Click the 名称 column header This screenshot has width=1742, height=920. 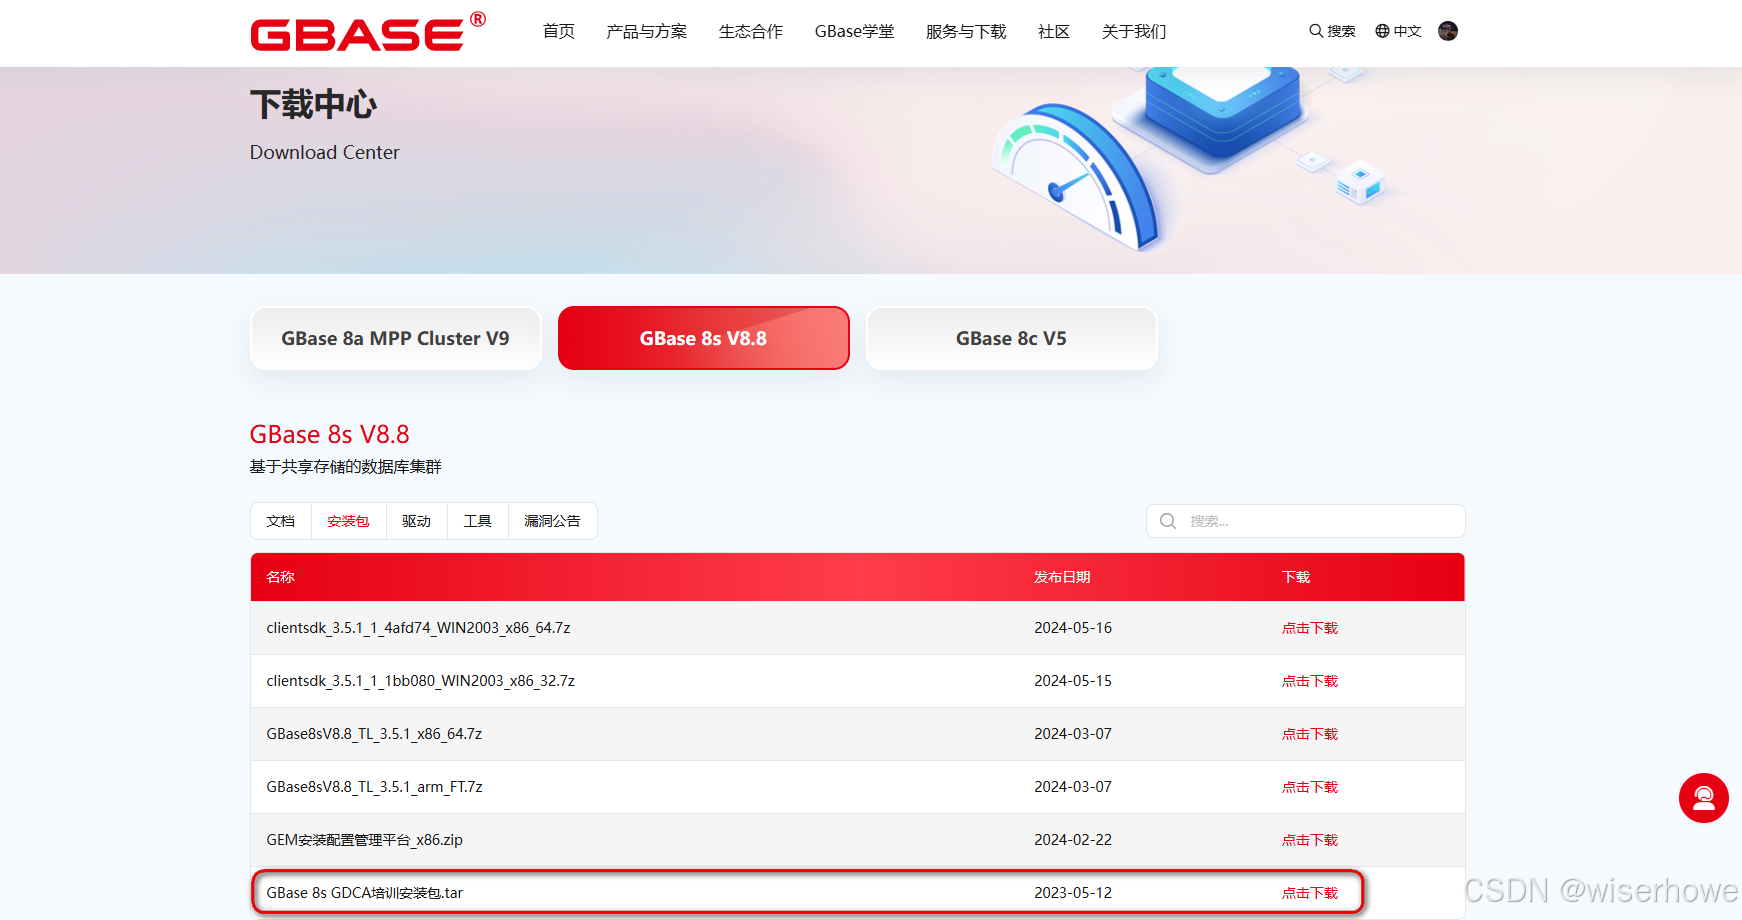coord(280,577)
